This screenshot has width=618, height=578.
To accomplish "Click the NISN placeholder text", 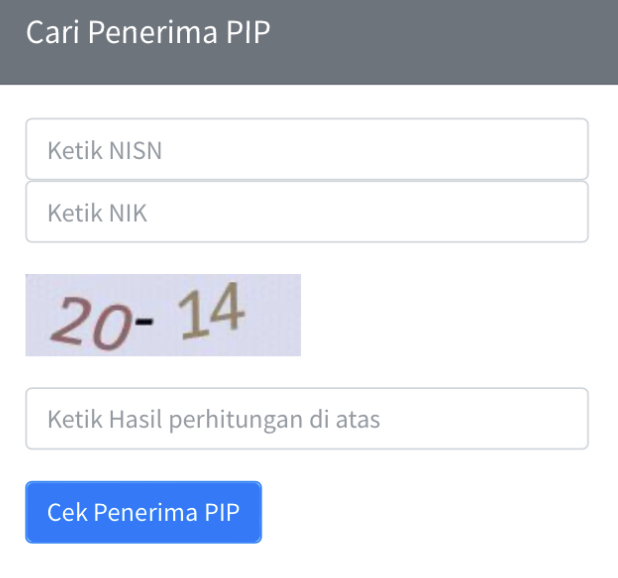I will tap(105, 150).
